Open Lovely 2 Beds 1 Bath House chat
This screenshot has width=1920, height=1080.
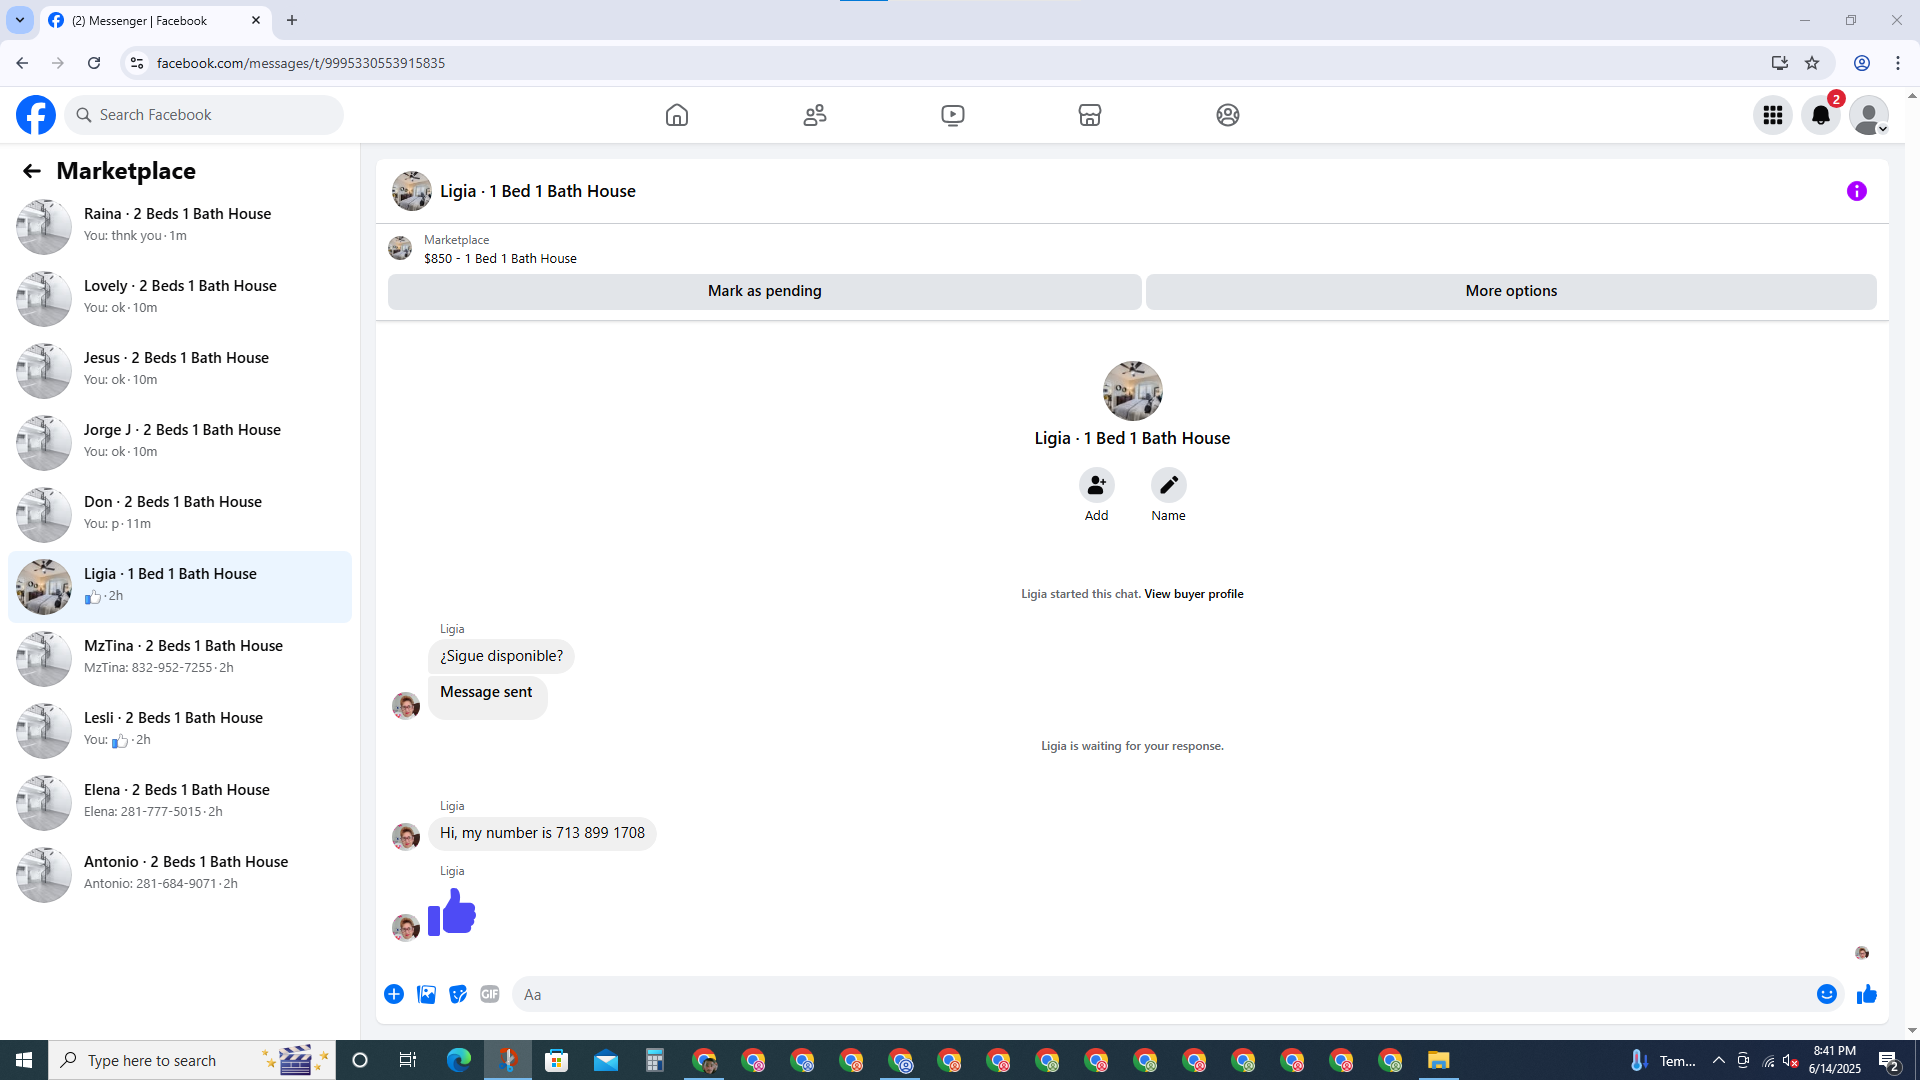tap(180, 298)
